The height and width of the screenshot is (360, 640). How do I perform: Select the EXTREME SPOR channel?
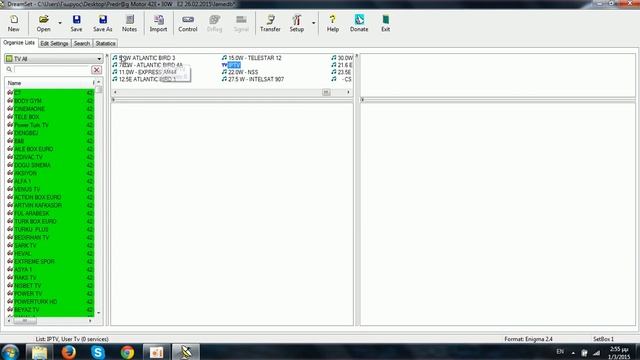tap(34, 261)
